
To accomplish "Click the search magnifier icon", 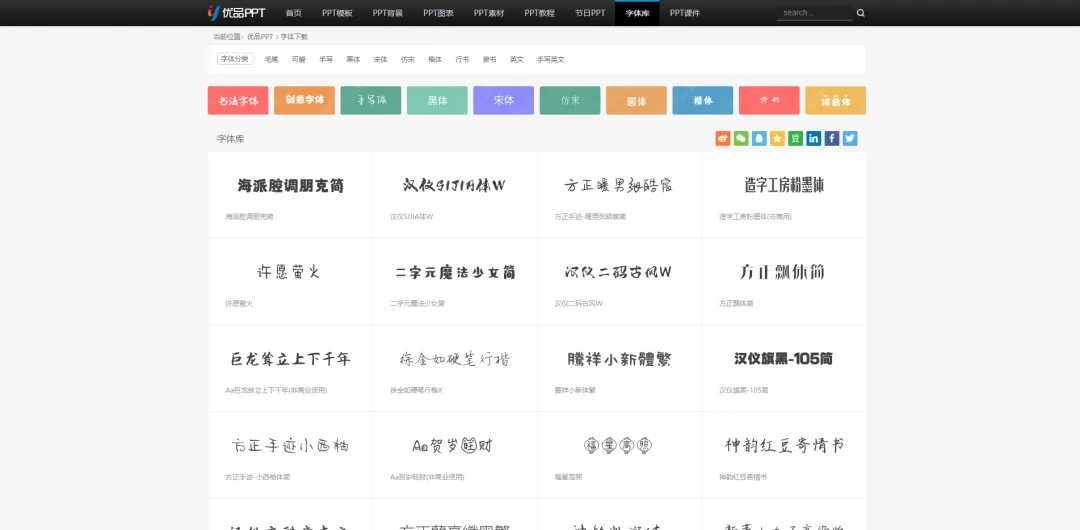I will point(860,13).
